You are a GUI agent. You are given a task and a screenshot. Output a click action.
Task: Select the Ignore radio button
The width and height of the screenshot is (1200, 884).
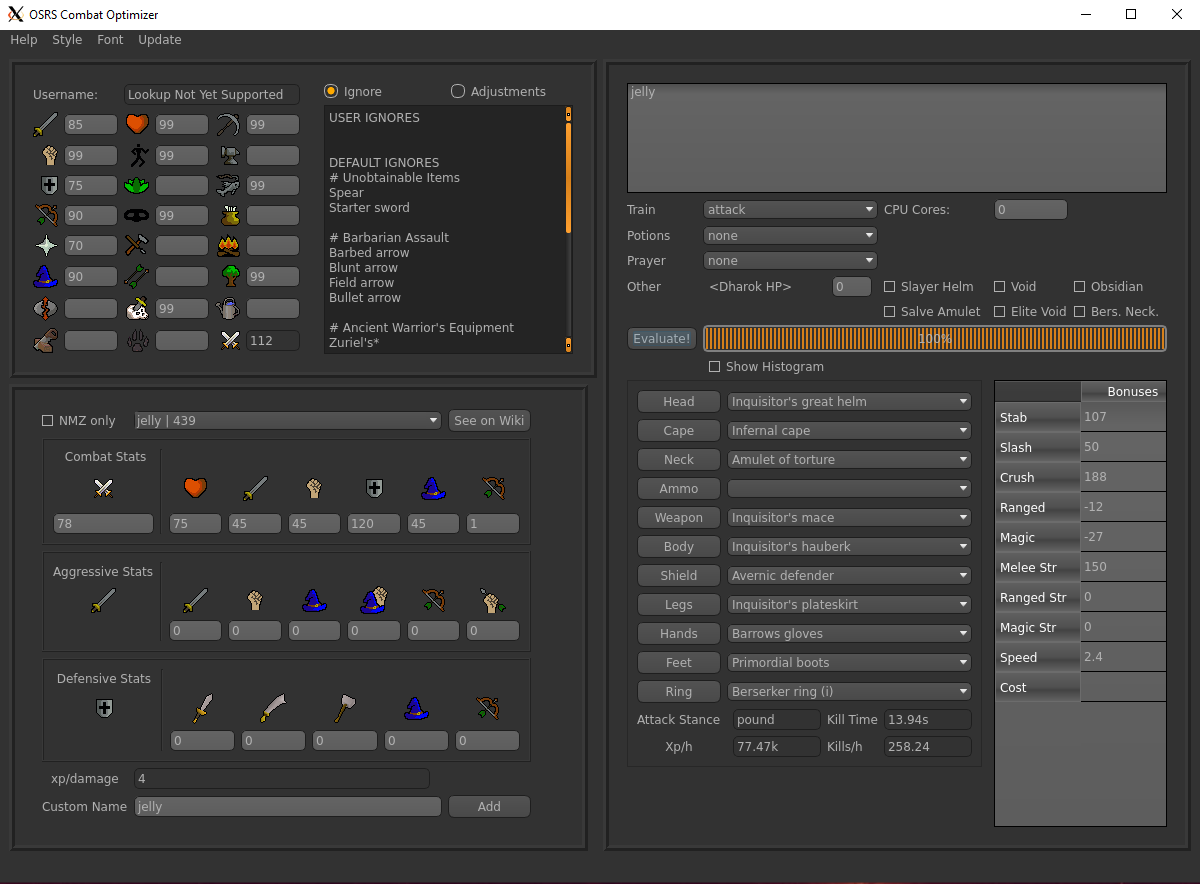(331, 91)
